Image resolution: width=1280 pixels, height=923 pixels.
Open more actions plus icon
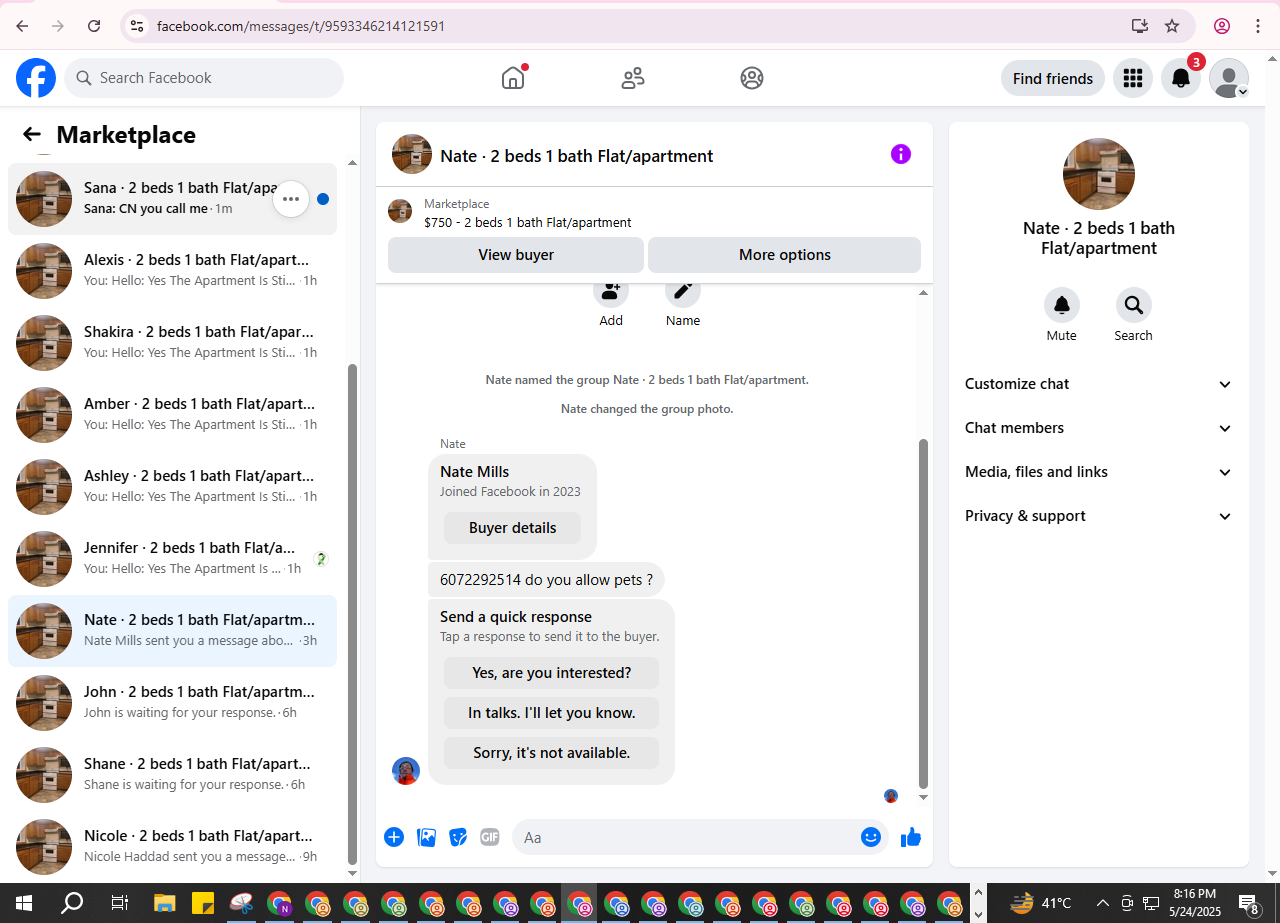tap(394, 837)
